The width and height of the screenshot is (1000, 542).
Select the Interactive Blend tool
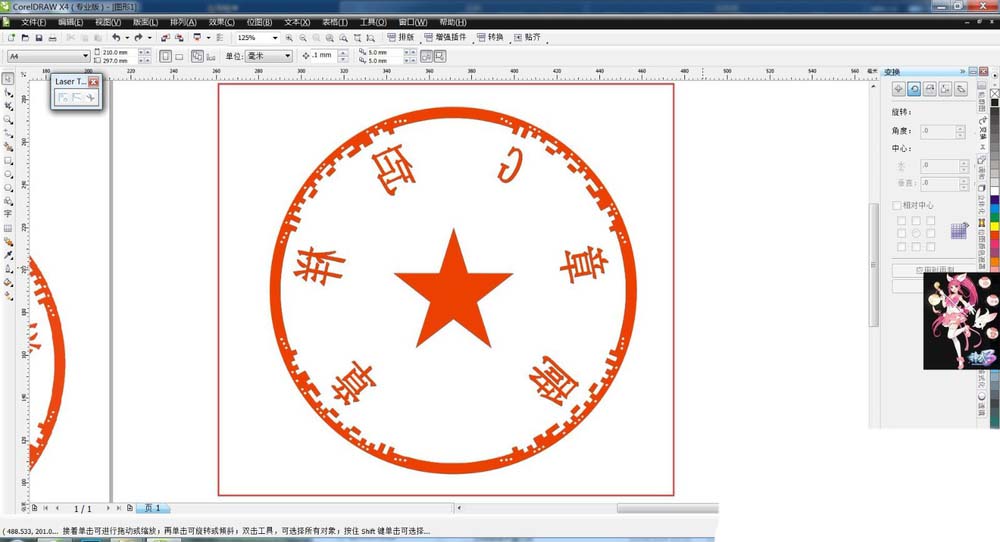pyautogui.click(x=8, y=242)
